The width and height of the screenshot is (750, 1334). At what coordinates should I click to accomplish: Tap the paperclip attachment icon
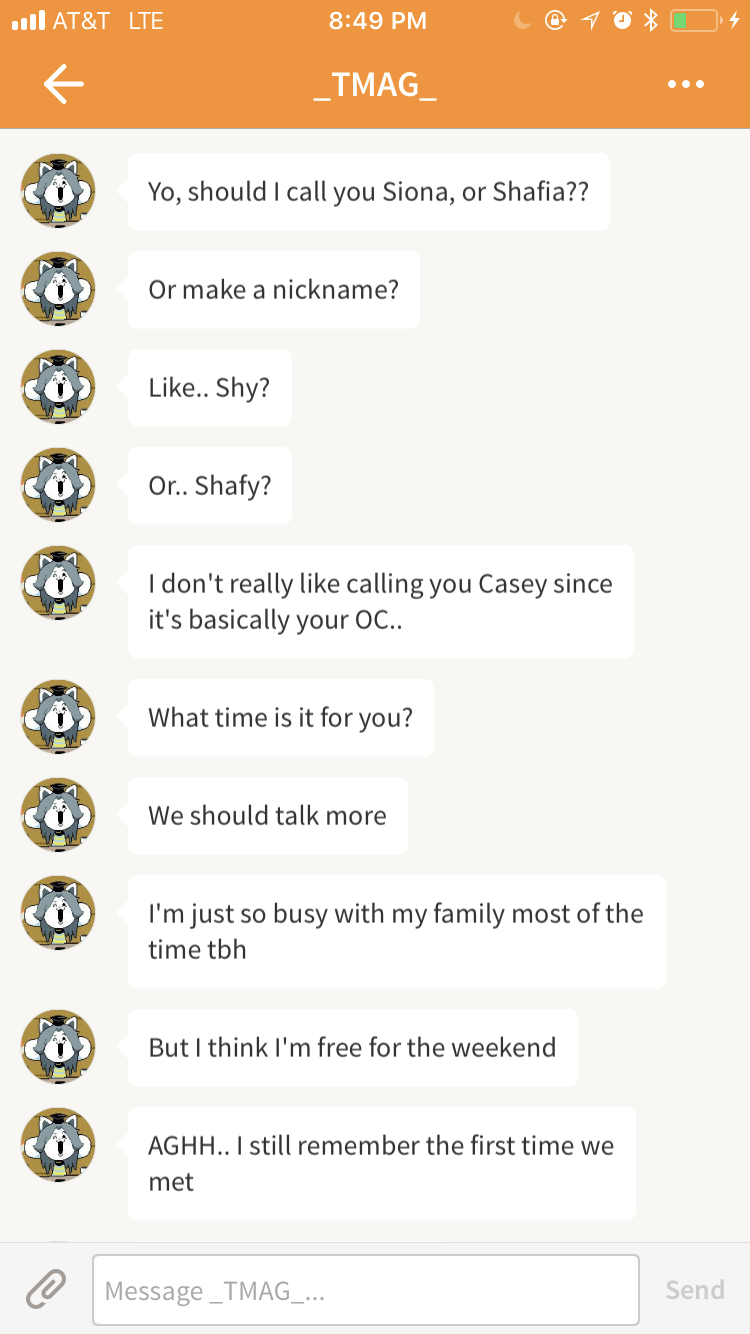tap(45, 1289)
